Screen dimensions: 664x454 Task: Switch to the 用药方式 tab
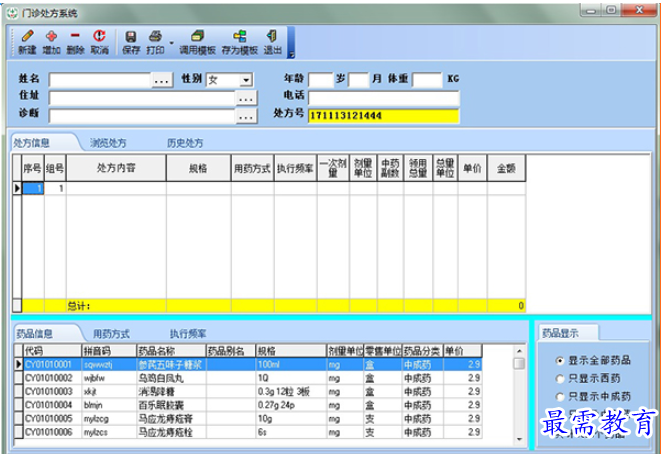111,333
